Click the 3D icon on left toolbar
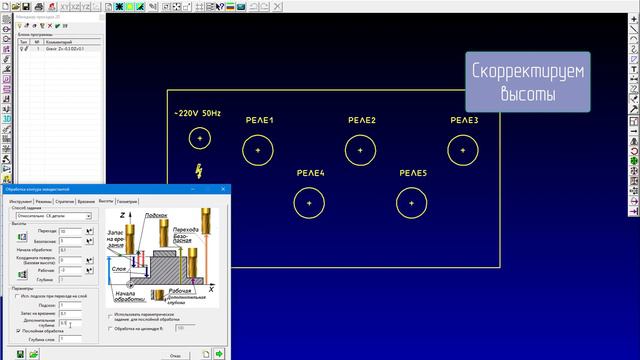 [x=7, y=119]
